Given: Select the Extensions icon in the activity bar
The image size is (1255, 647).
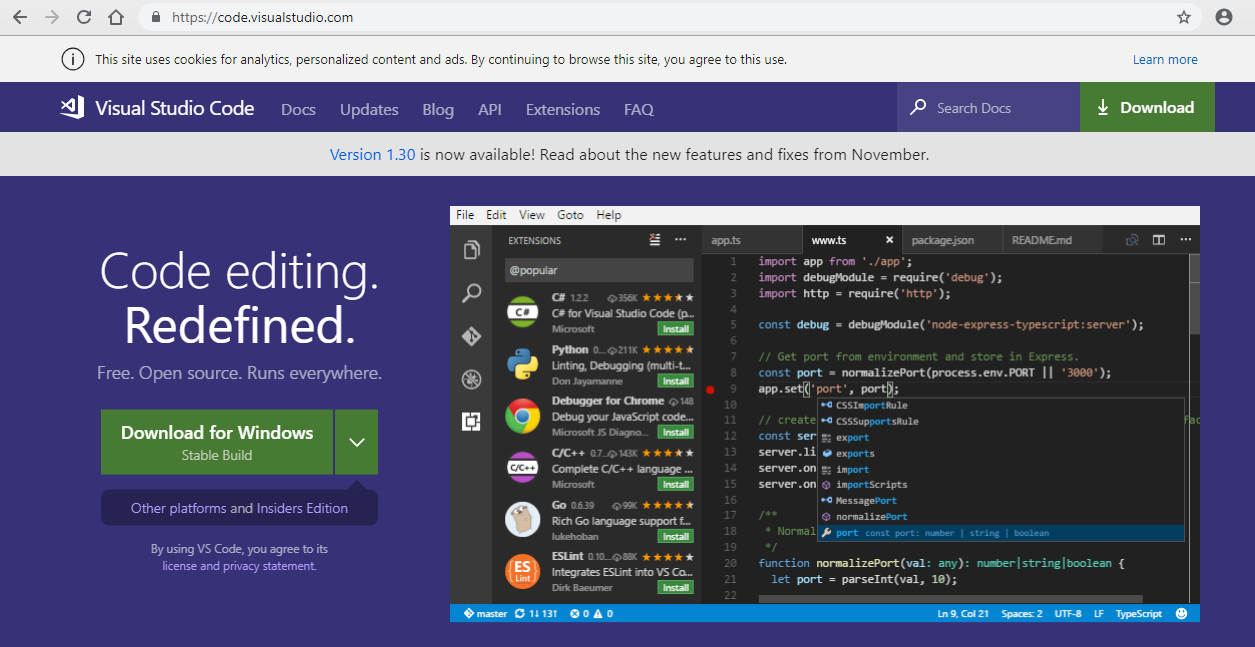Looking at the screenshot, I should point(471,422).
